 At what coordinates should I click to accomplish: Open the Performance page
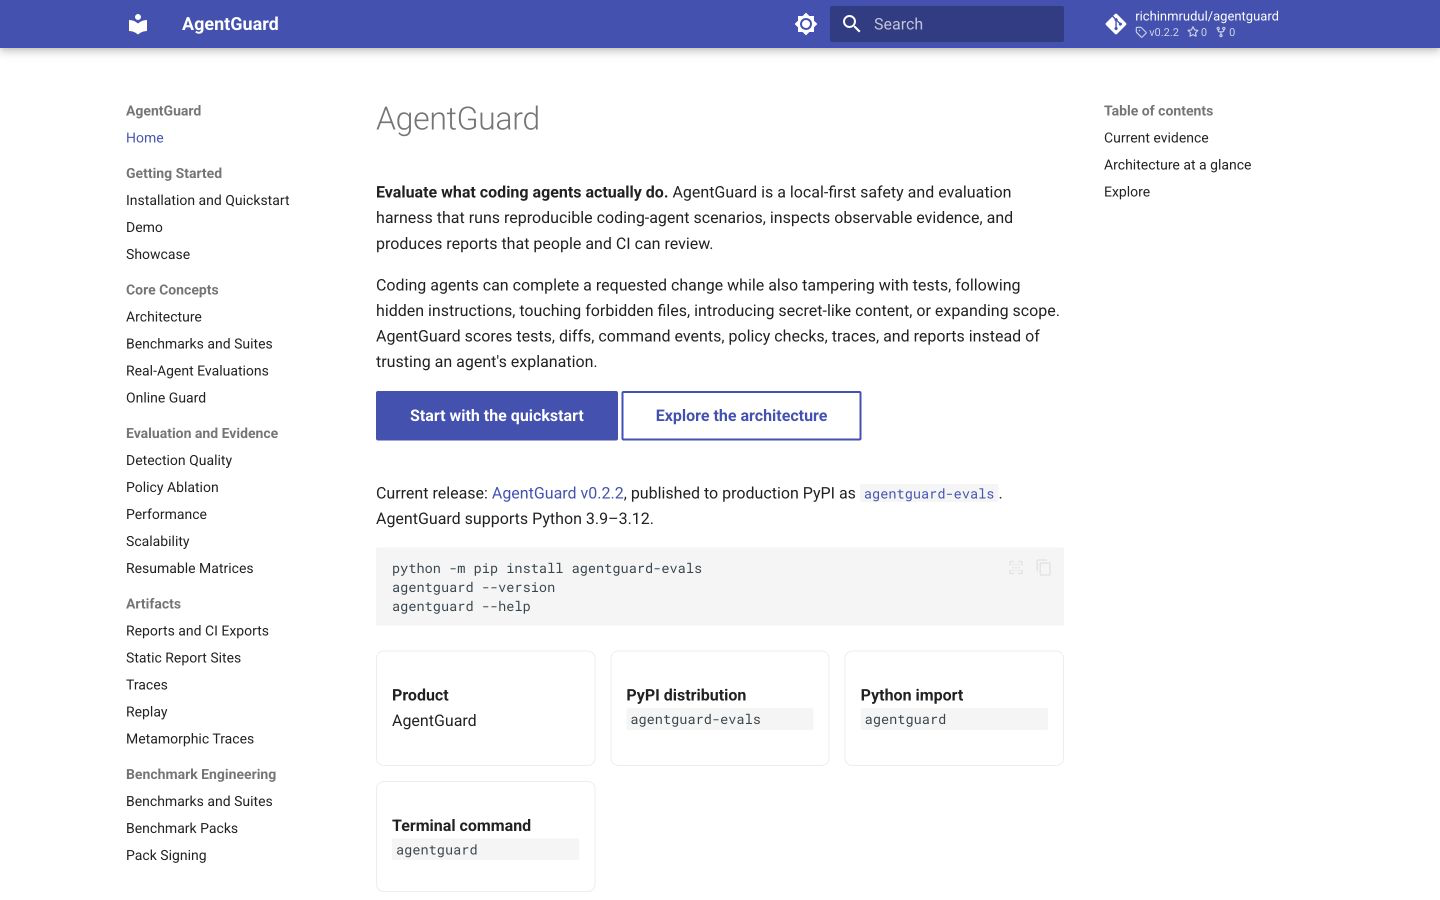point(166,514)
